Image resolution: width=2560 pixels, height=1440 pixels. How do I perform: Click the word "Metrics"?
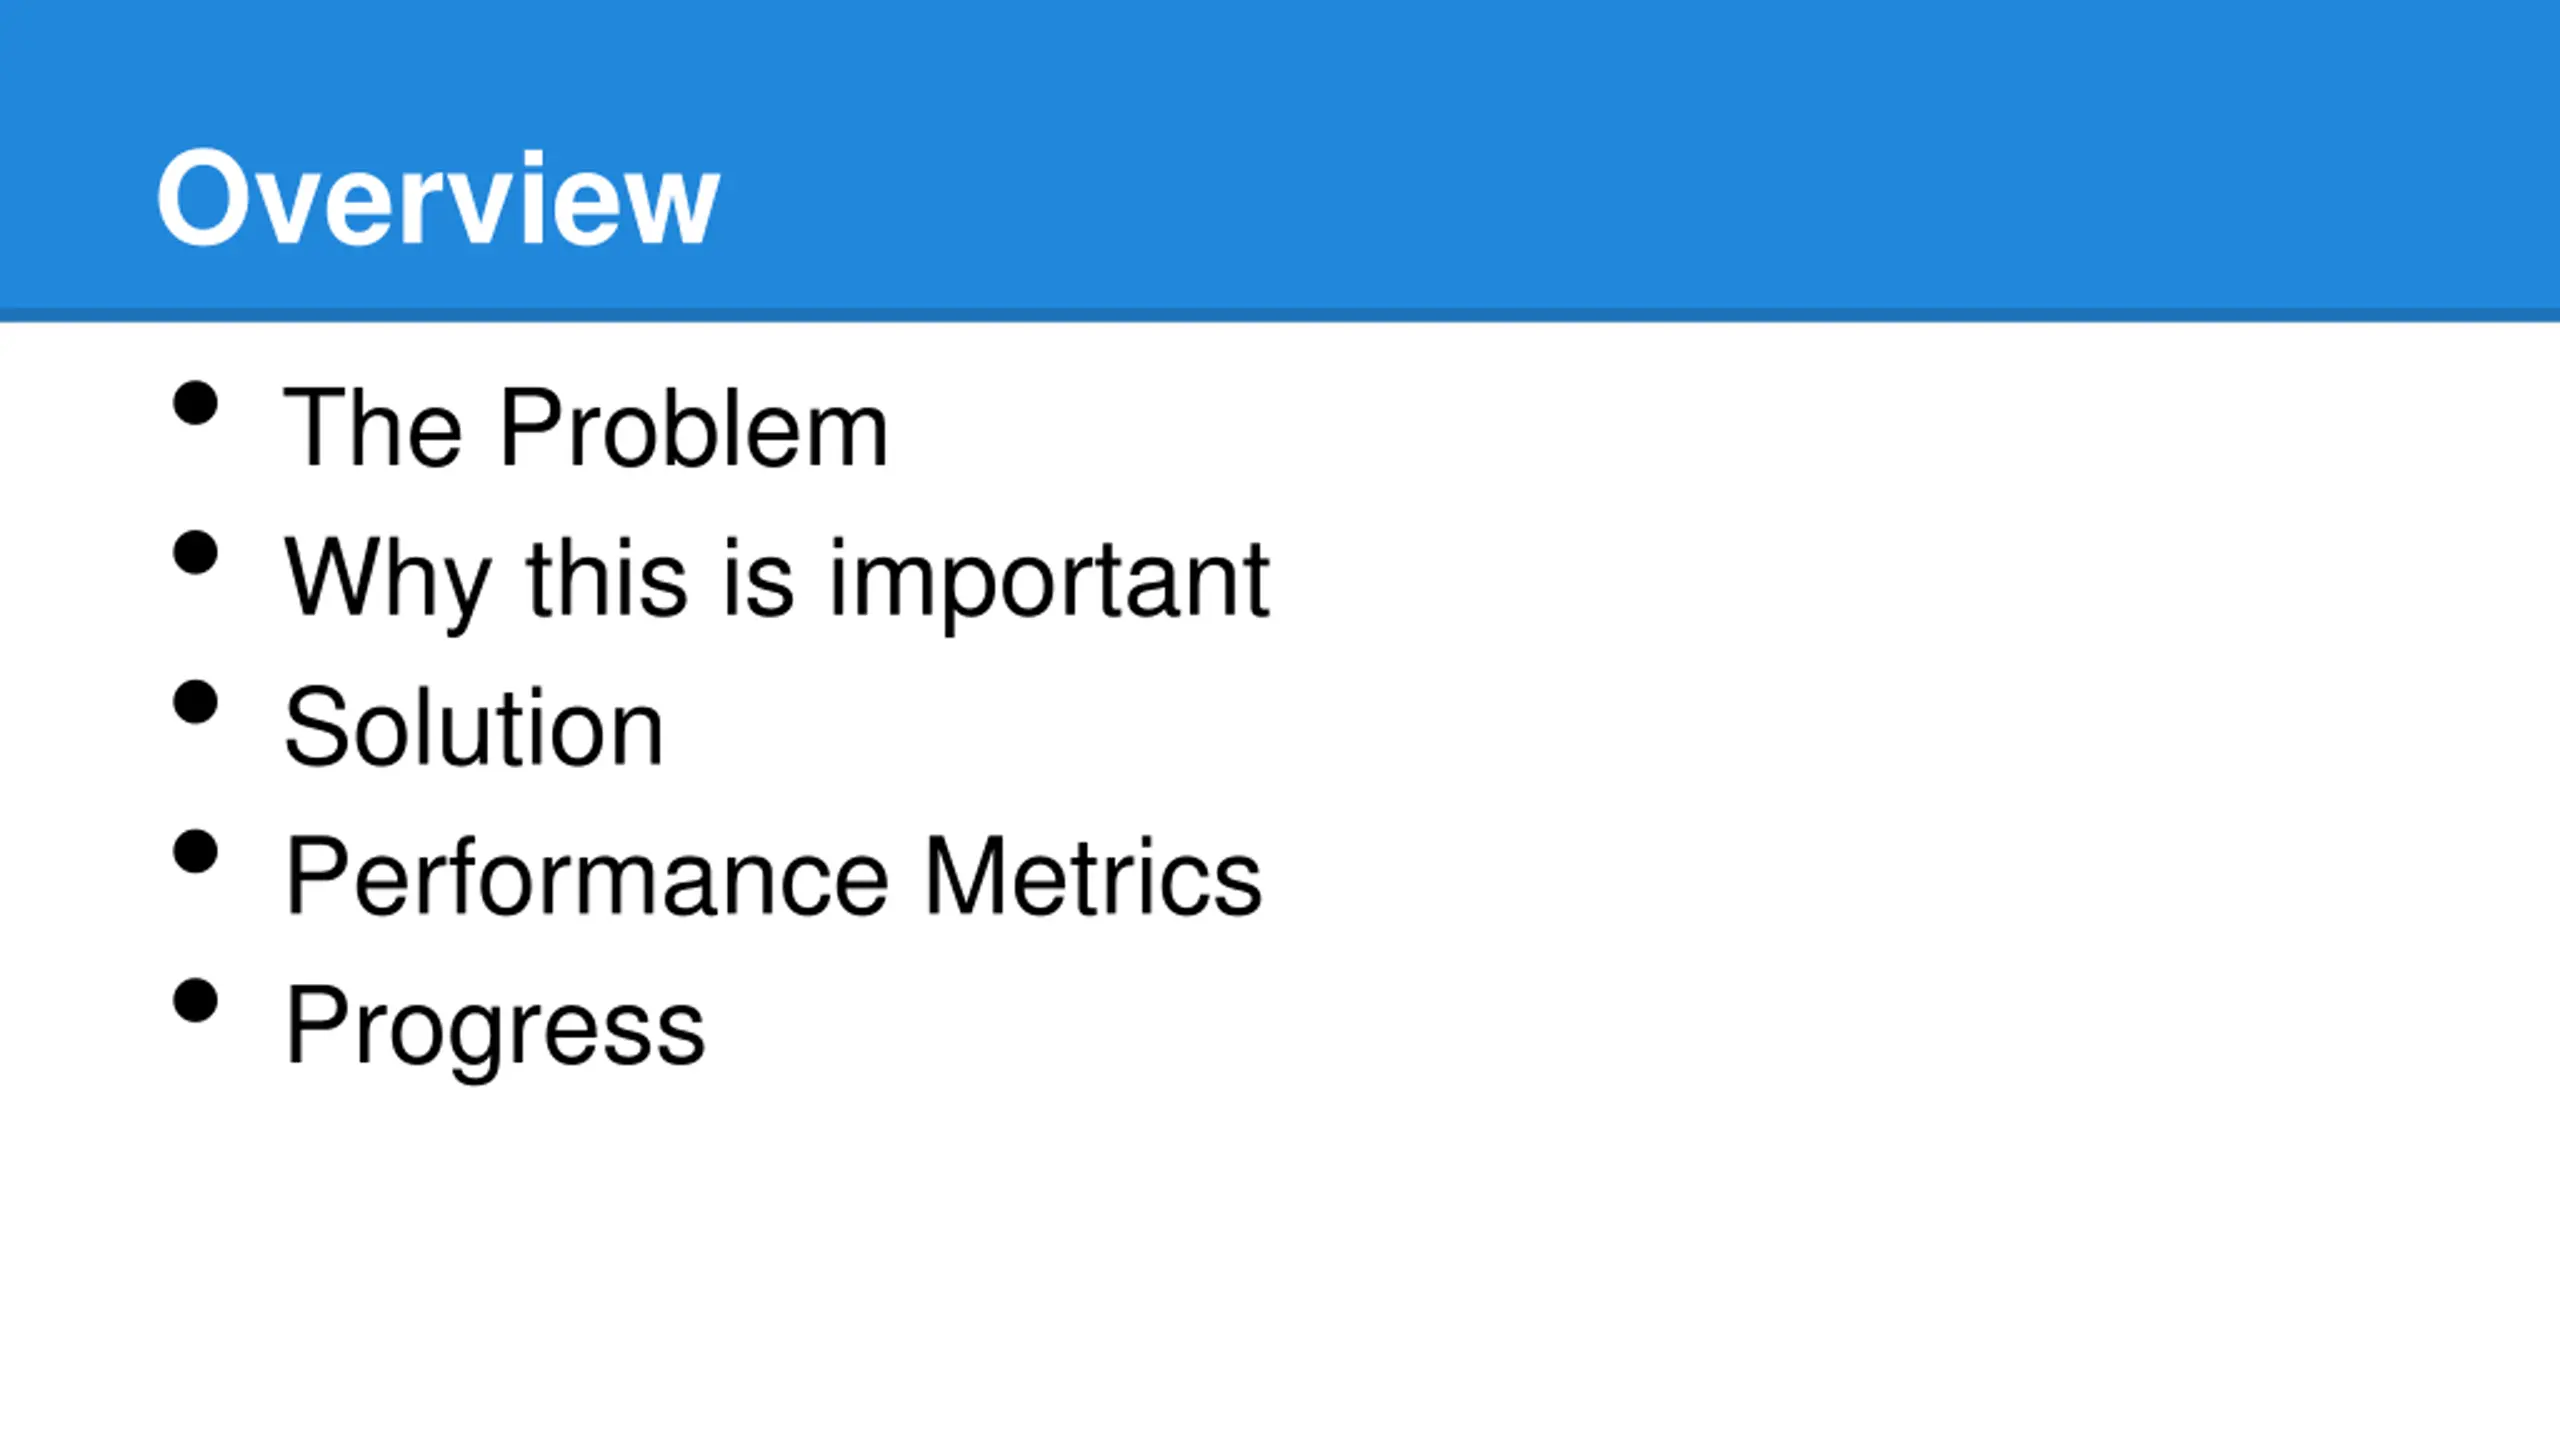tap(1093, 877)
